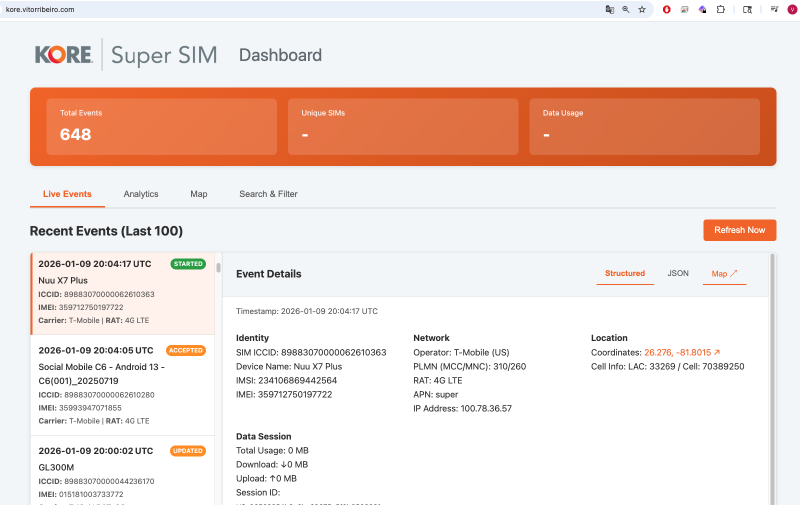This screenshot has height=505, width=800.
Task: Click the Data Usage card
Action: pyautogui.click(x=644, y=127)
